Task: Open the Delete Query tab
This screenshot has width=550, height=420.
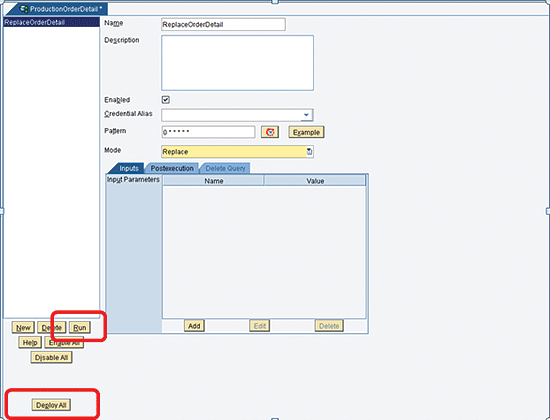Action: pyautogui.click(x=225, y=168)
